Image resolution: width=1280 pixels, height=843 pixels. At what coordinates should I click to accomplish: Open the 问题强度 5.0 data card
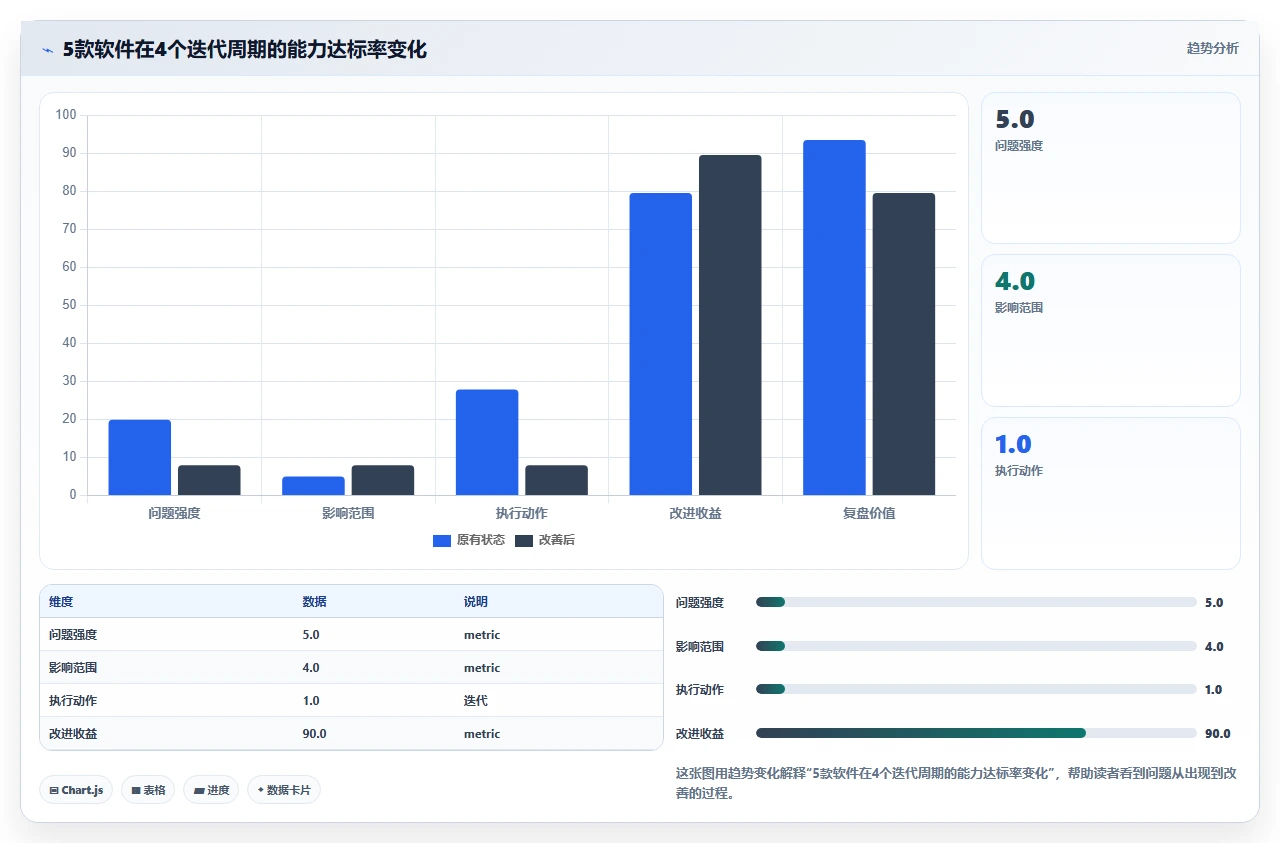1111,168
